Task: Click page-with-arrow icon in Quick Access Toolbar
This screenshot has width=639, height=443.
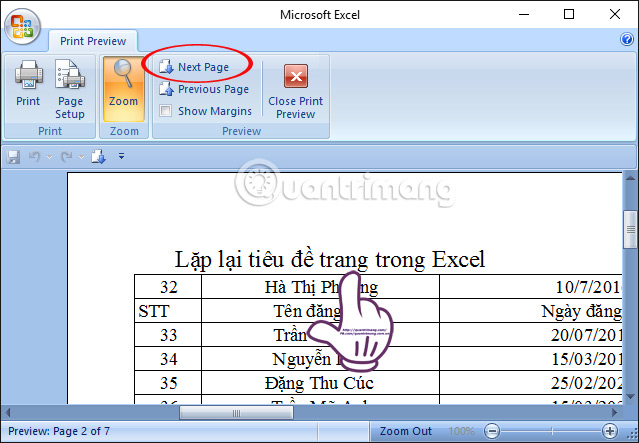Action: tap(98, 156)
